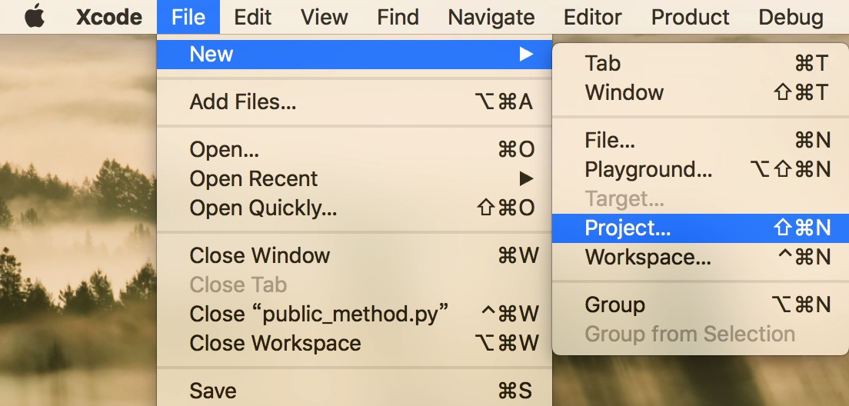Screen dimensions: 849x406
Task: Open the Product menu
Action: coord(690,17)
